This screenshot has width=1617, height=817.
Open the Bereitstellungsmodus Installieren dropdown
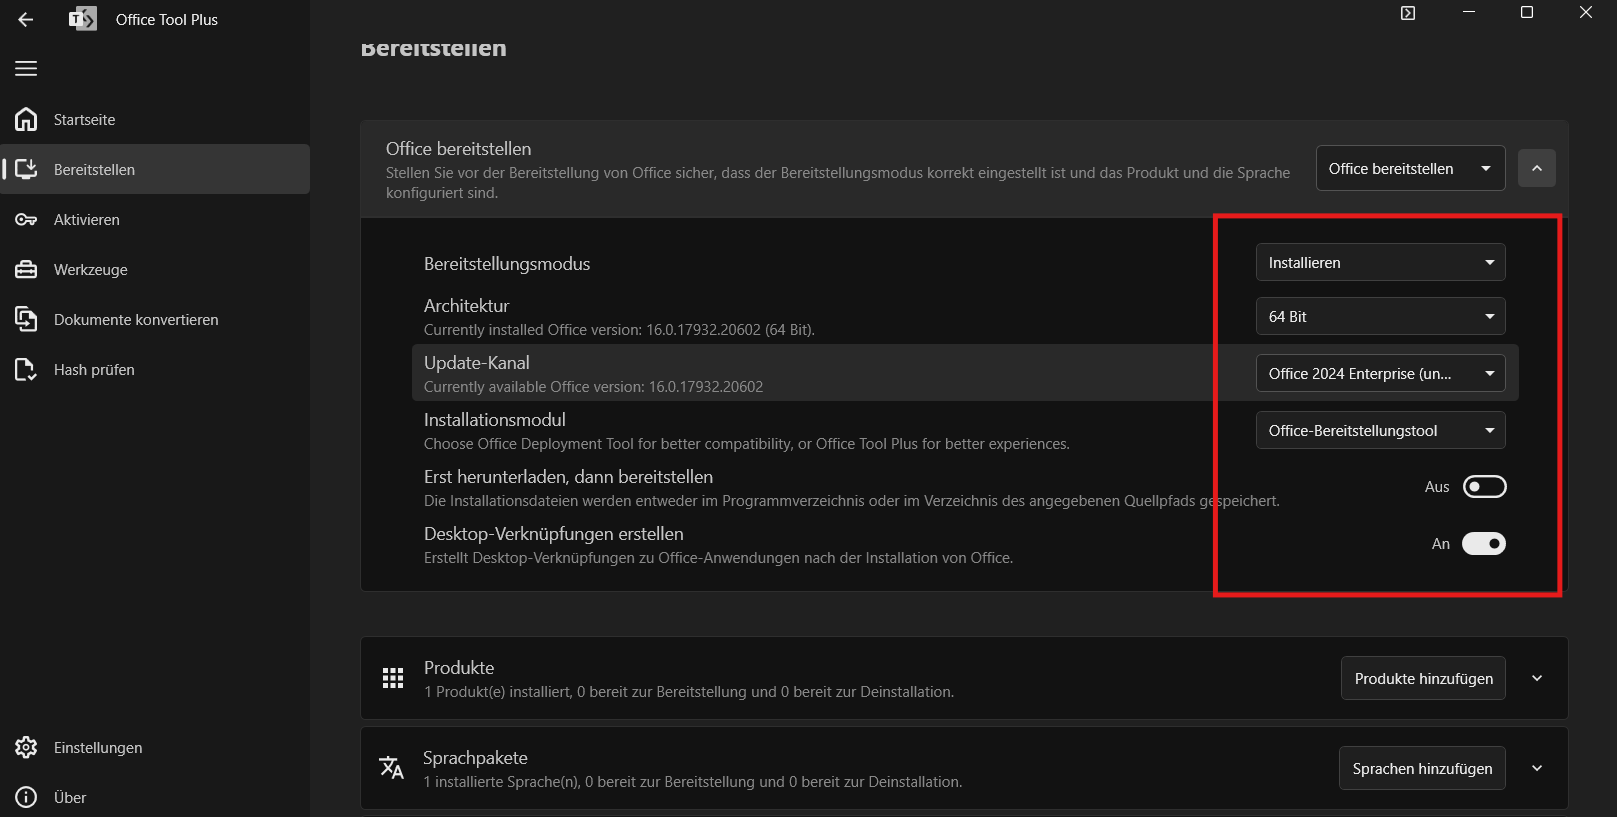pos(1380,263)
